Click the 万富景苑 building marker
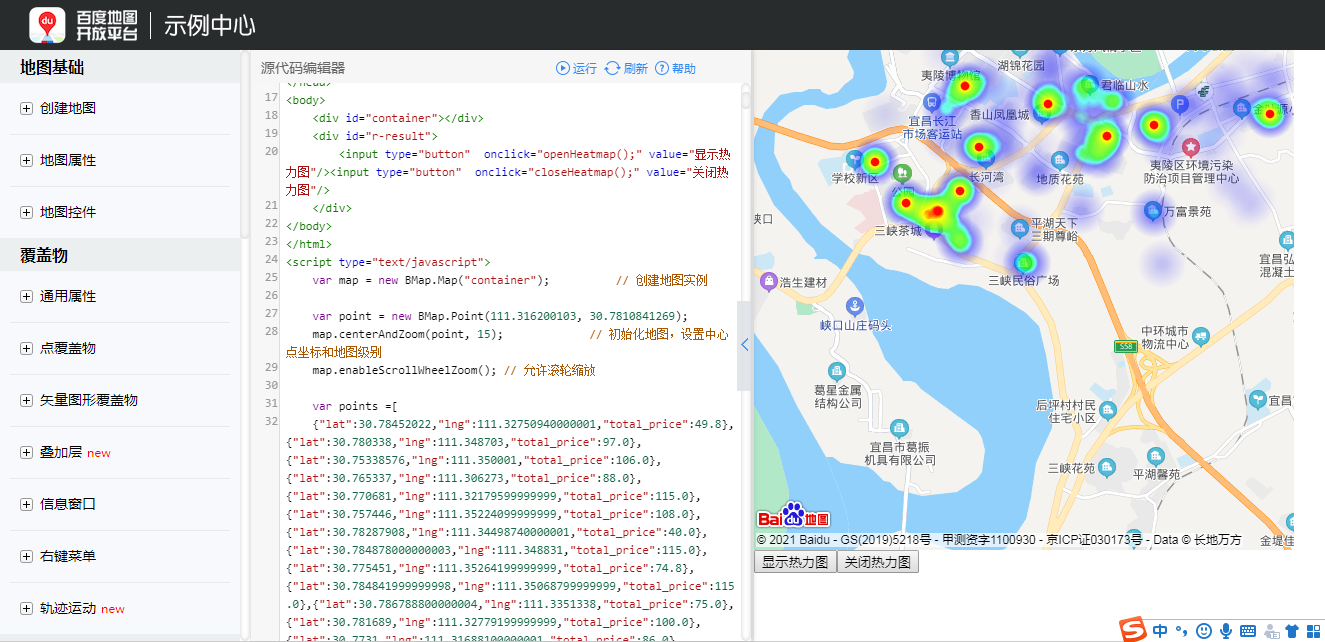 [x=1152, y=211]
